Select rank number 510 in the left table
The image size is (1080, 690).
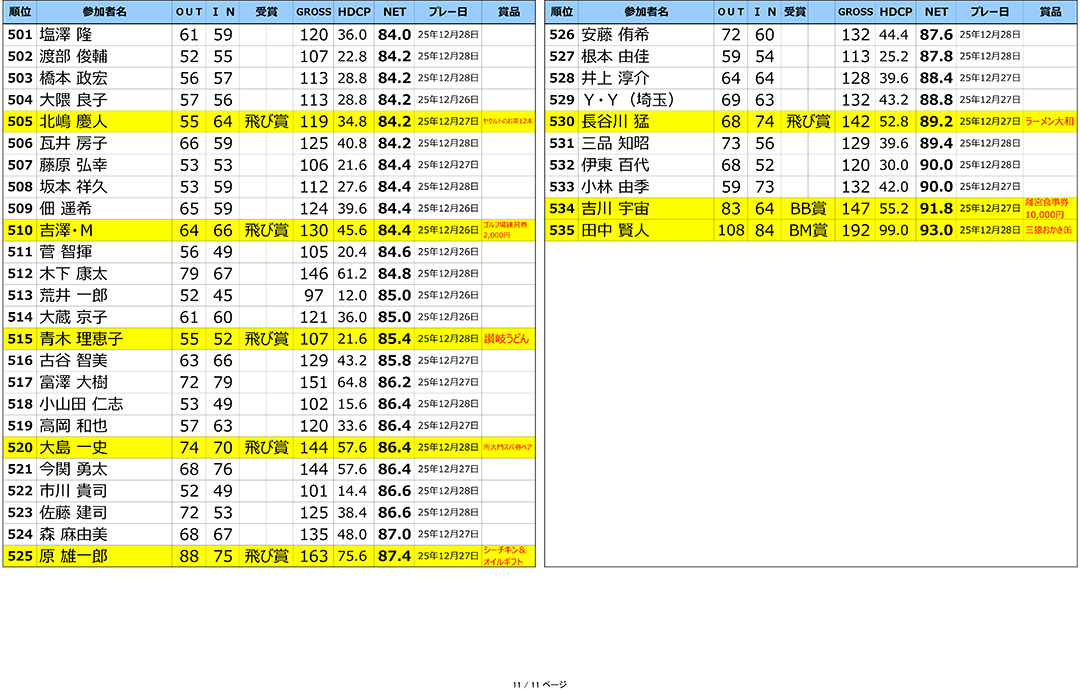point(20,230)
